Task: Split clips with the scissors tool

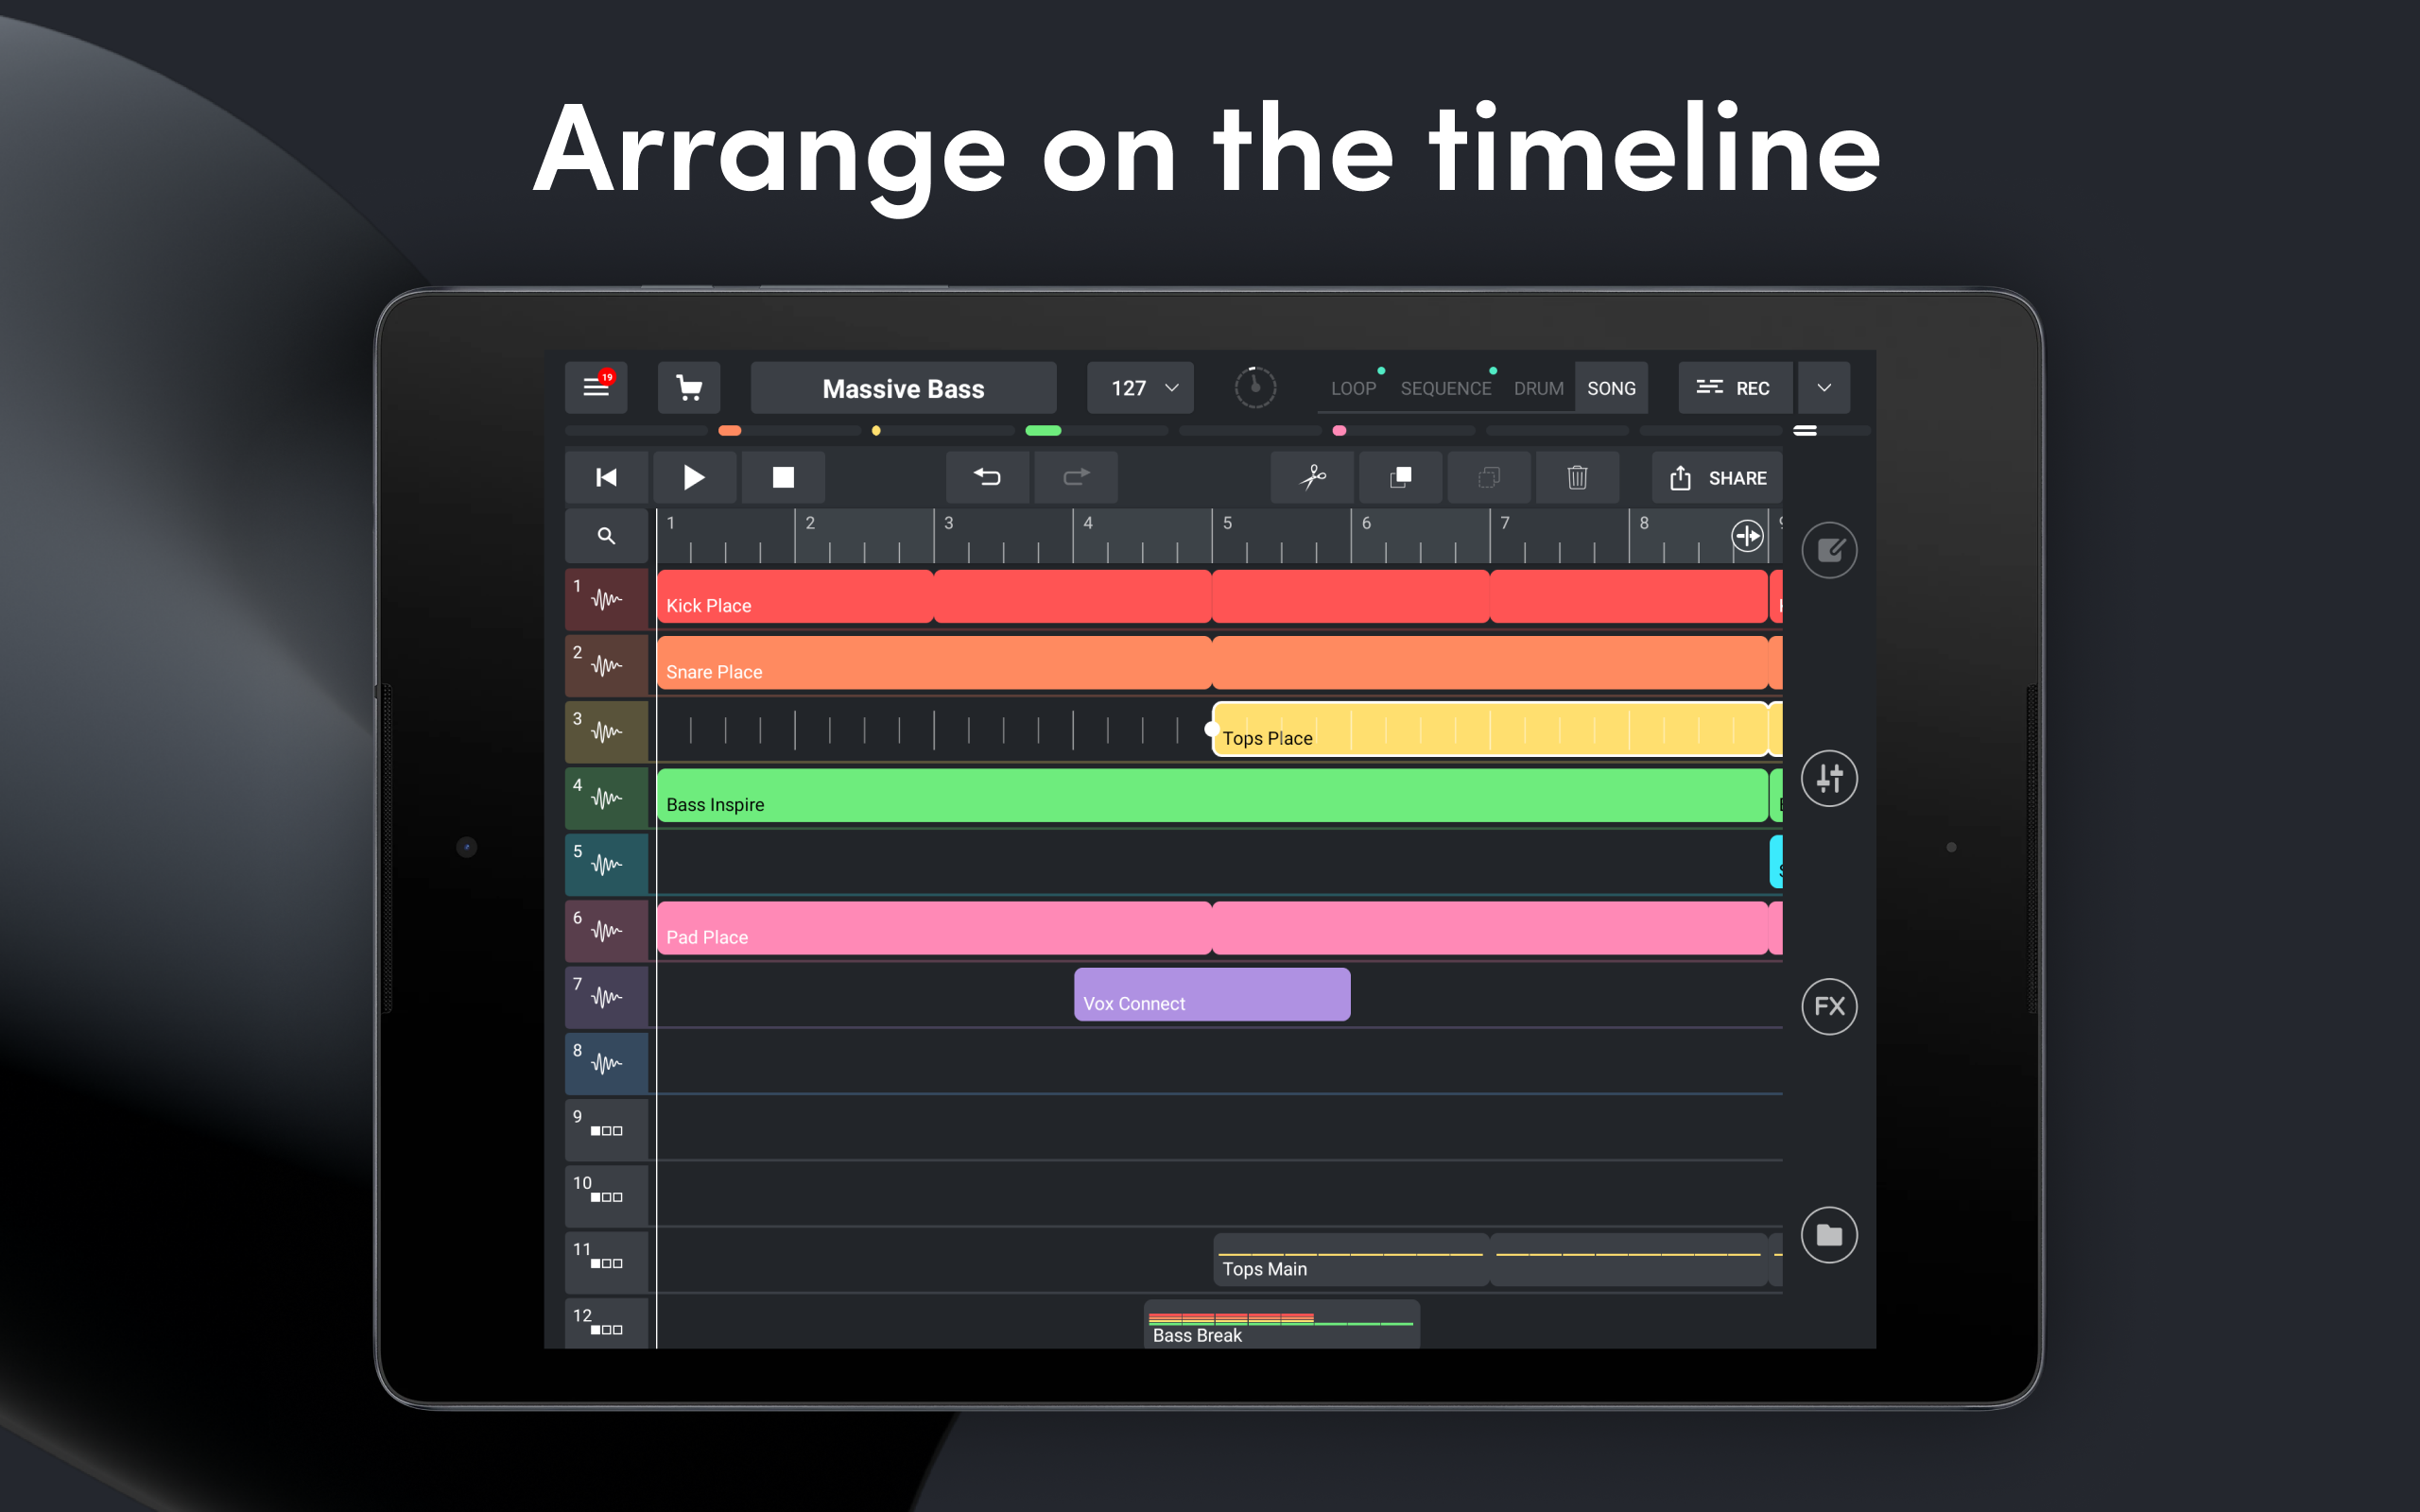Action: pos(1311,477)
